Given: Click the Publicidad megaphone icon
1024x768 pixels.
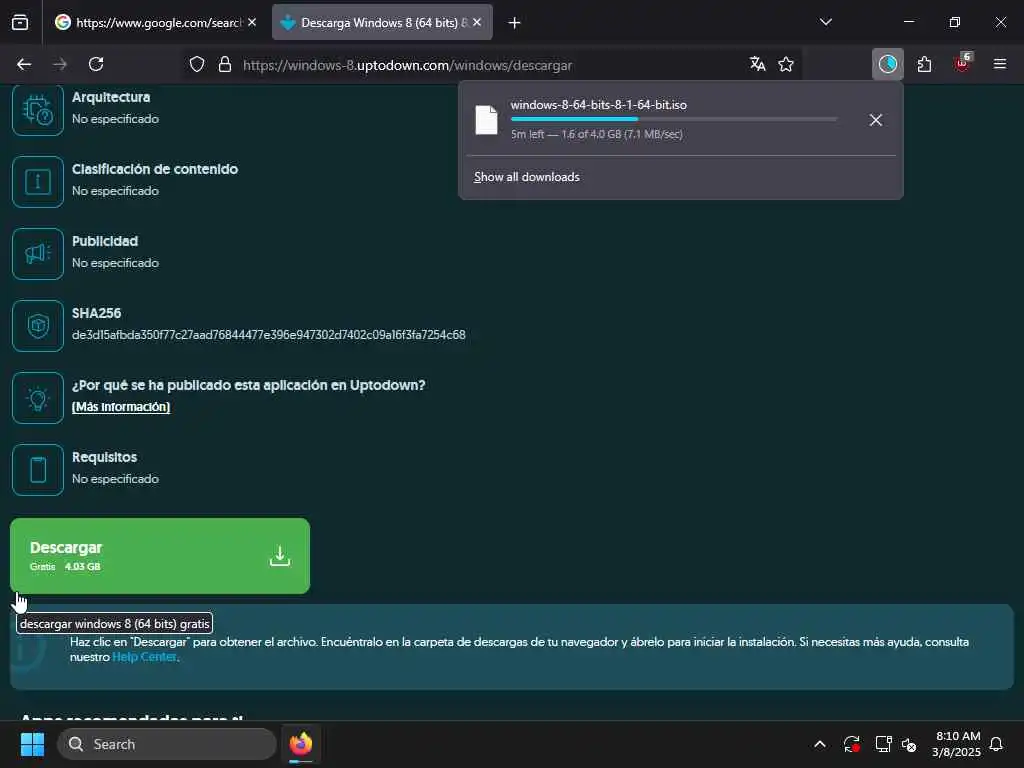Looking at the screenshot, I should click(x=38, y=254).
